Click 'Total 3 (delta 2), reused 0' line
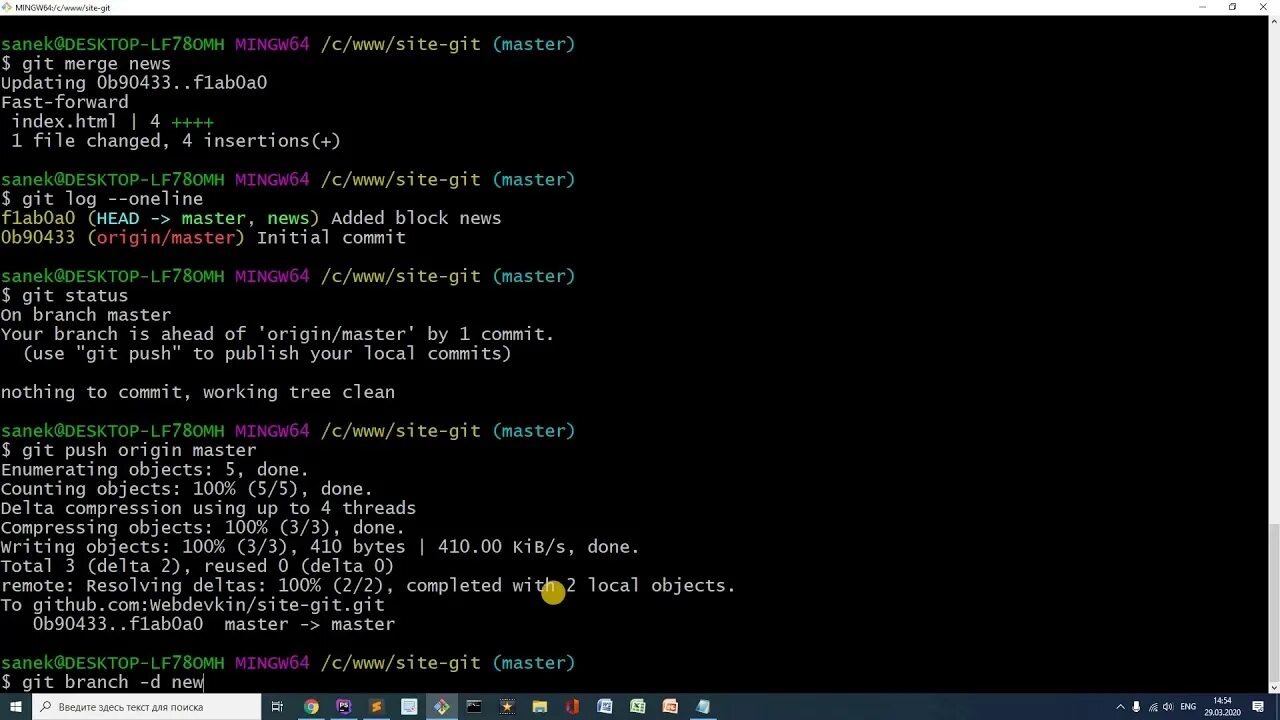The image size is (1280, 720). (x=198, y=566)
